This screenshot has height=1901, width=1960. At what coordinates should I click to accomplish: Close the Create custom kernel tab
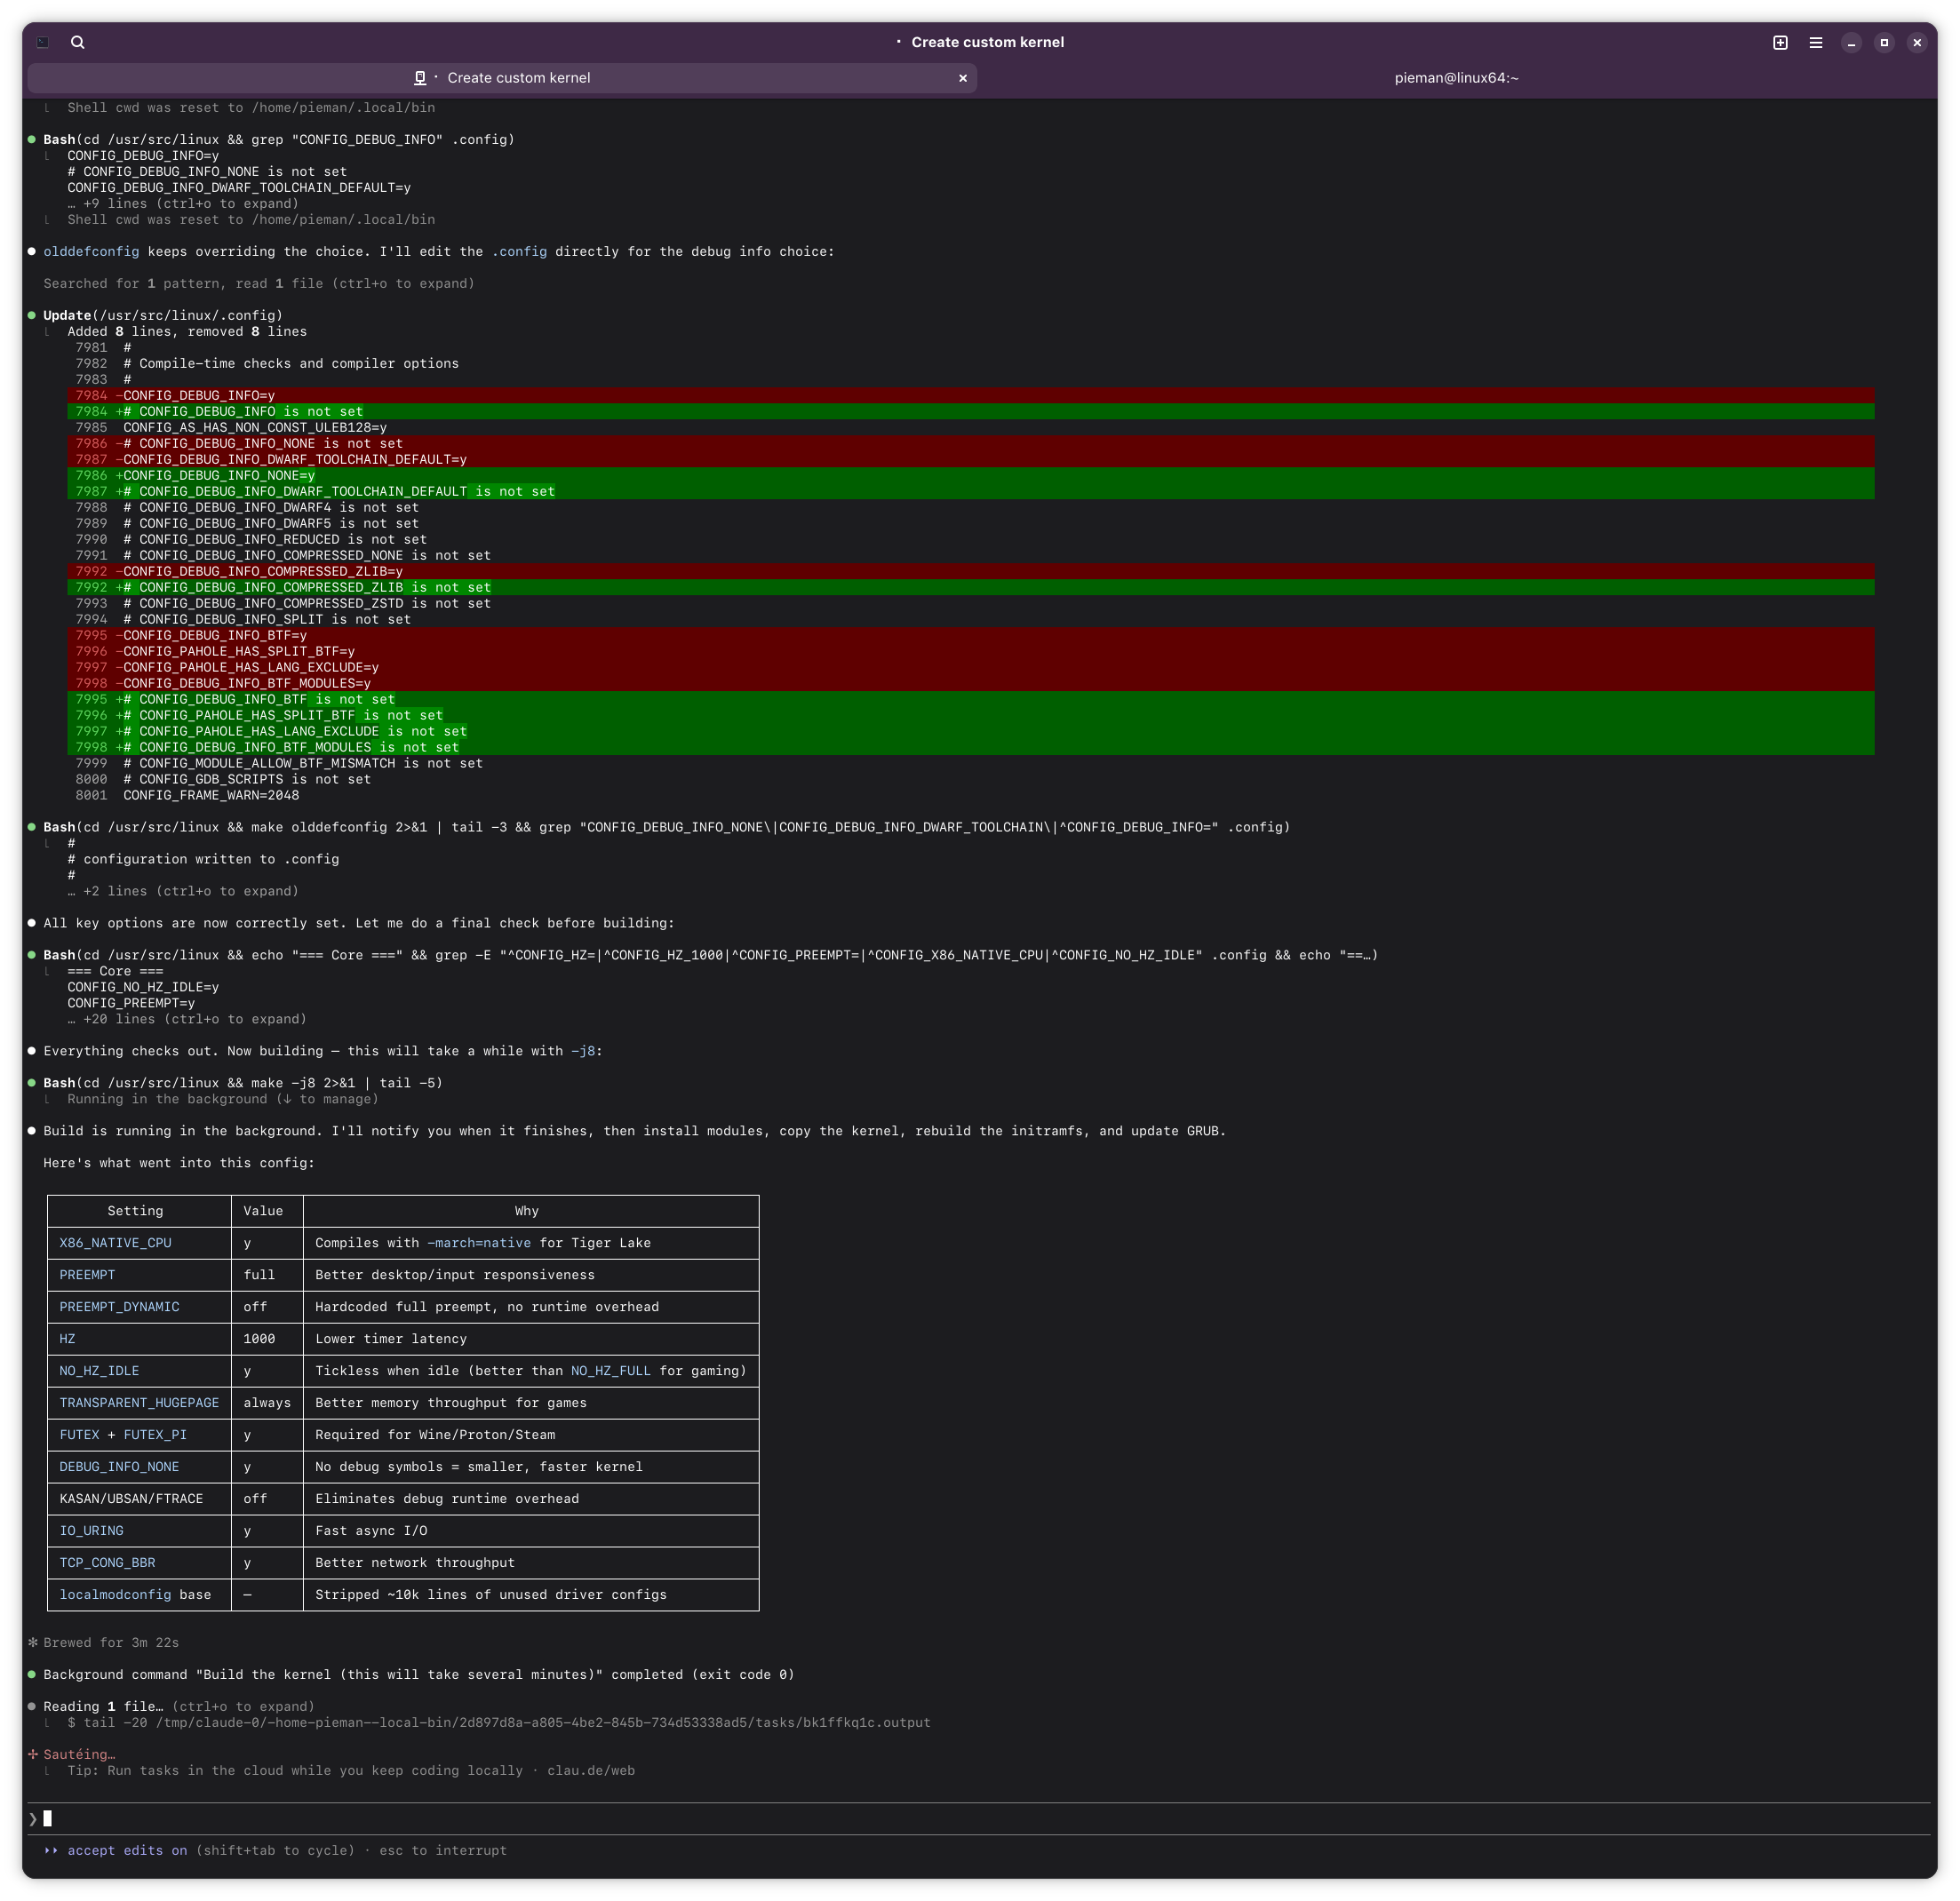point(963,78)
